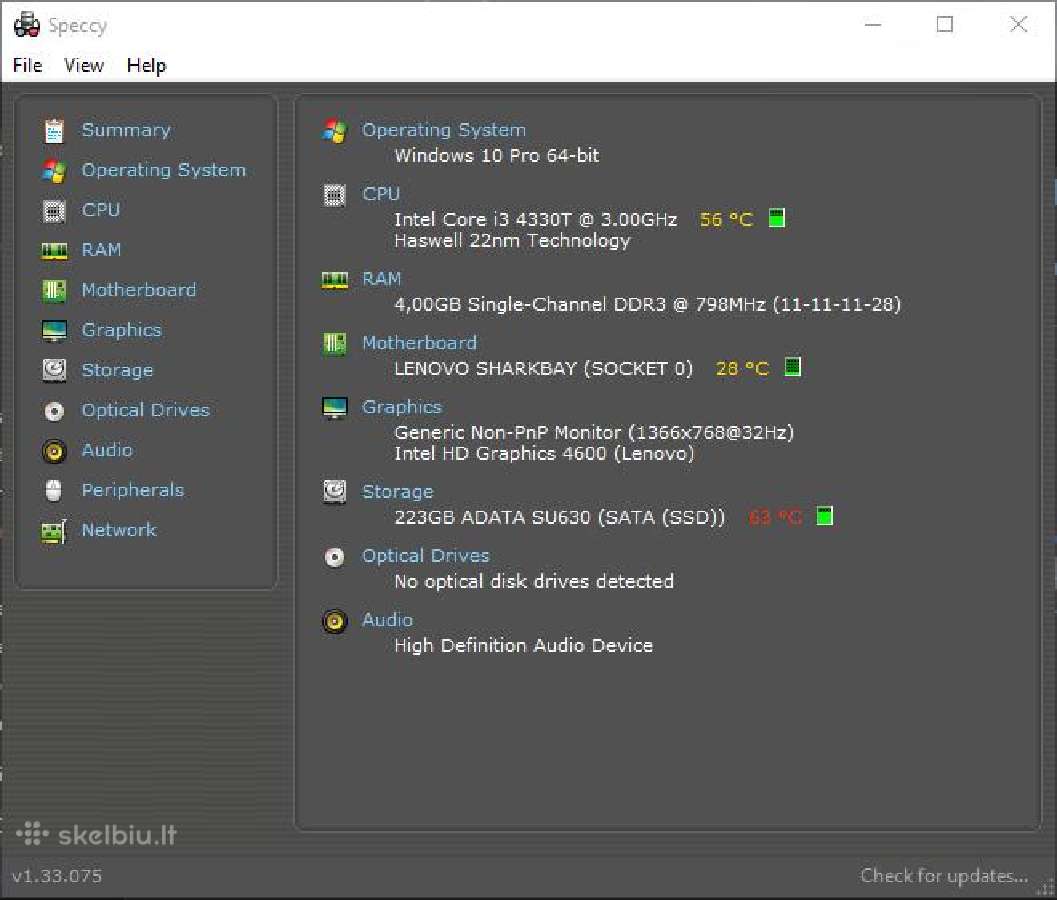The image size is (1057, 900).
Task: Click version number v1.33.075 in status bar
Action: 57,876
